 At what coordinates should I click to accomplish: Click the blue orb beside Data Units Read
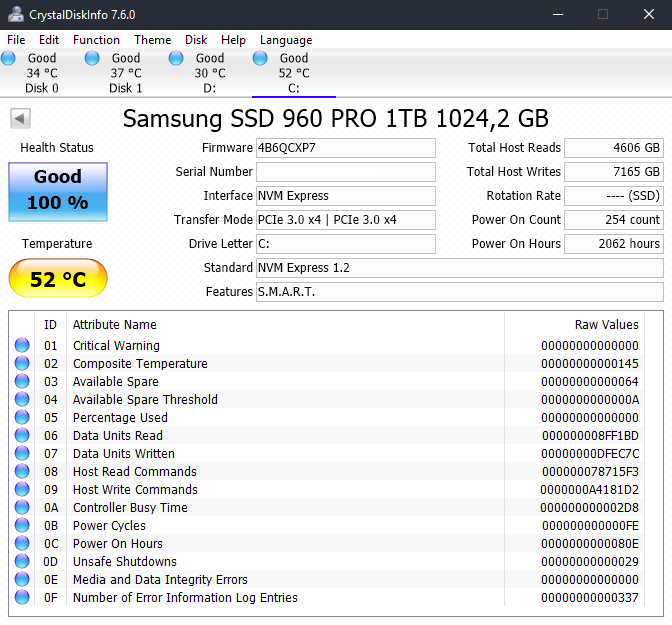pos(22,435)
